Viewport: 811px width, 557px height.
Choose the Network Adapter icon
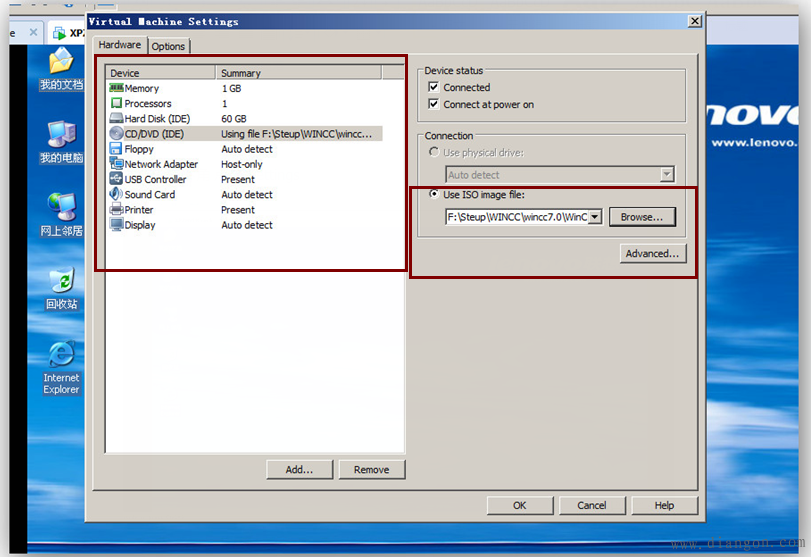116,164
